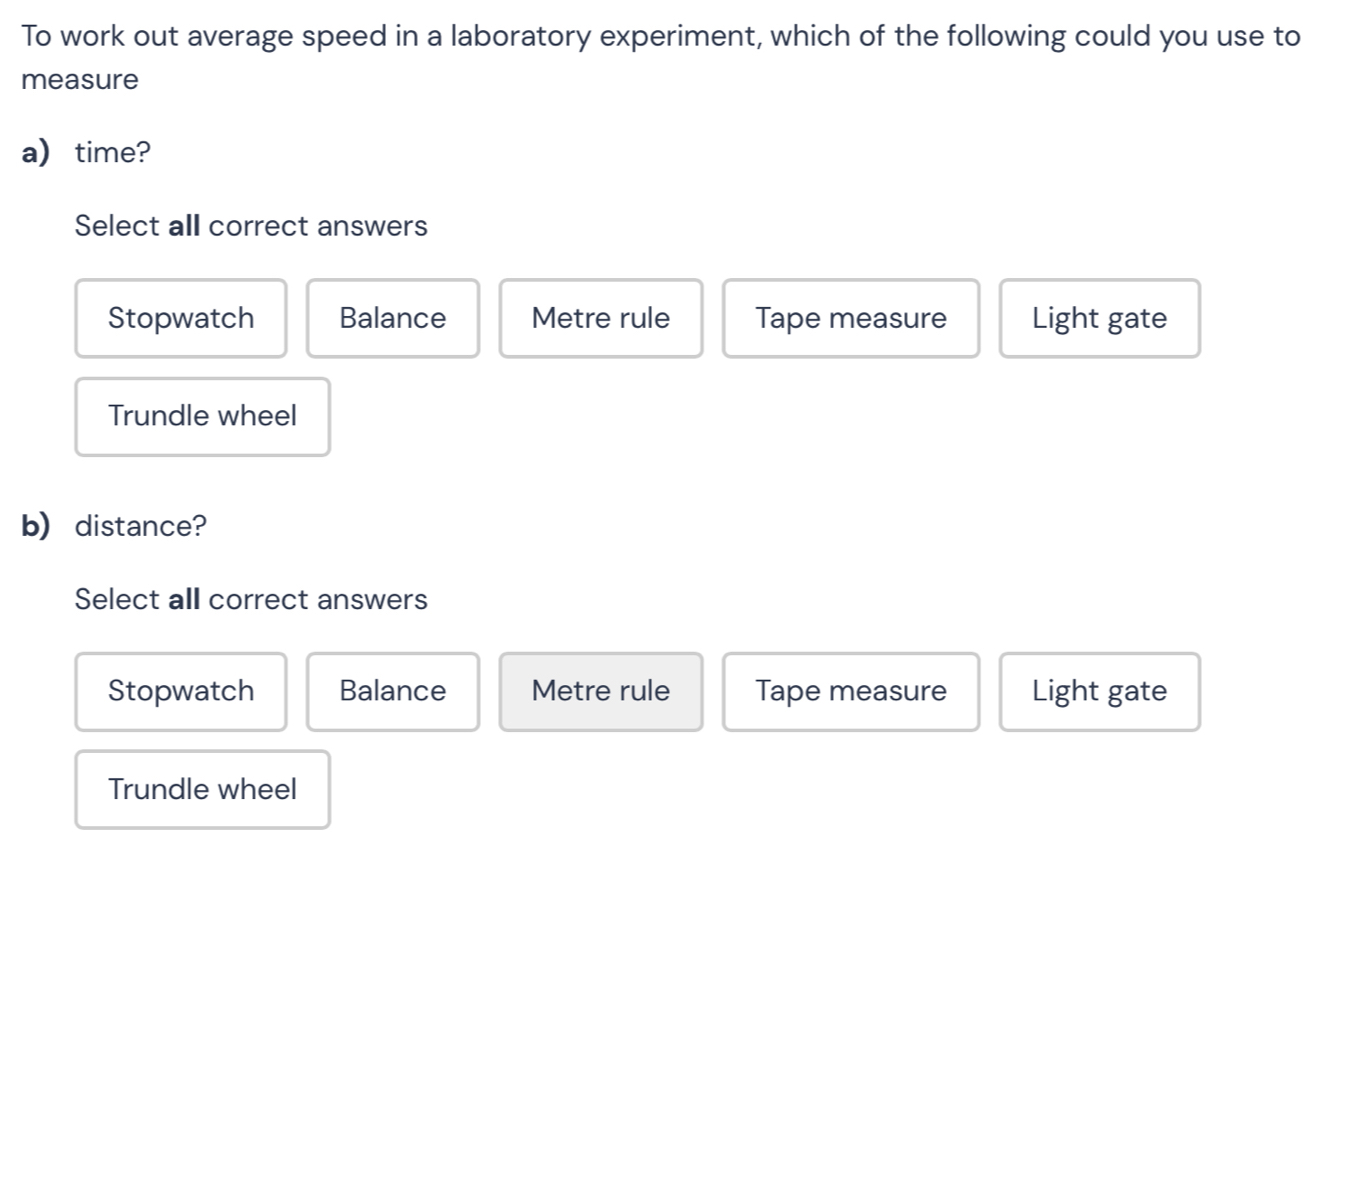1365x1178 pixels.
Task: Choose Balance in the time question
Action: tap(392, 318)
